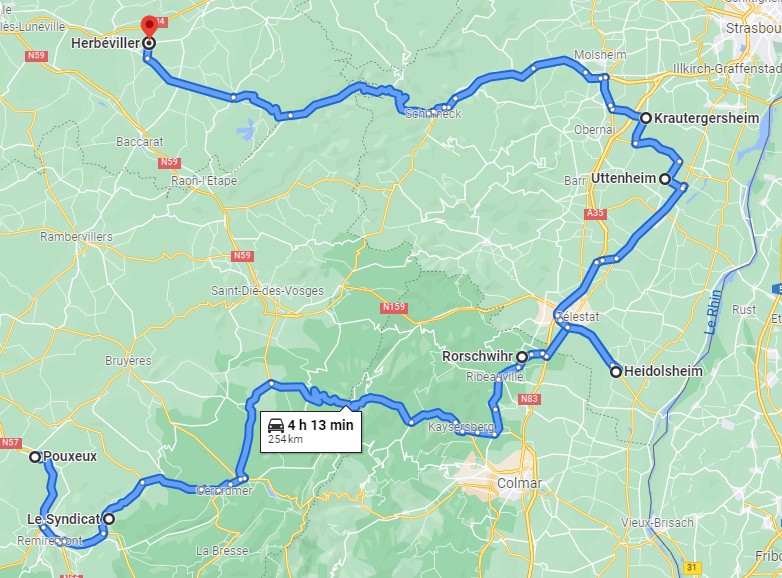Click the Saint-Dié-des-Vosges label
The height and width of the screenshot is (578, 782).
point(267,291)
